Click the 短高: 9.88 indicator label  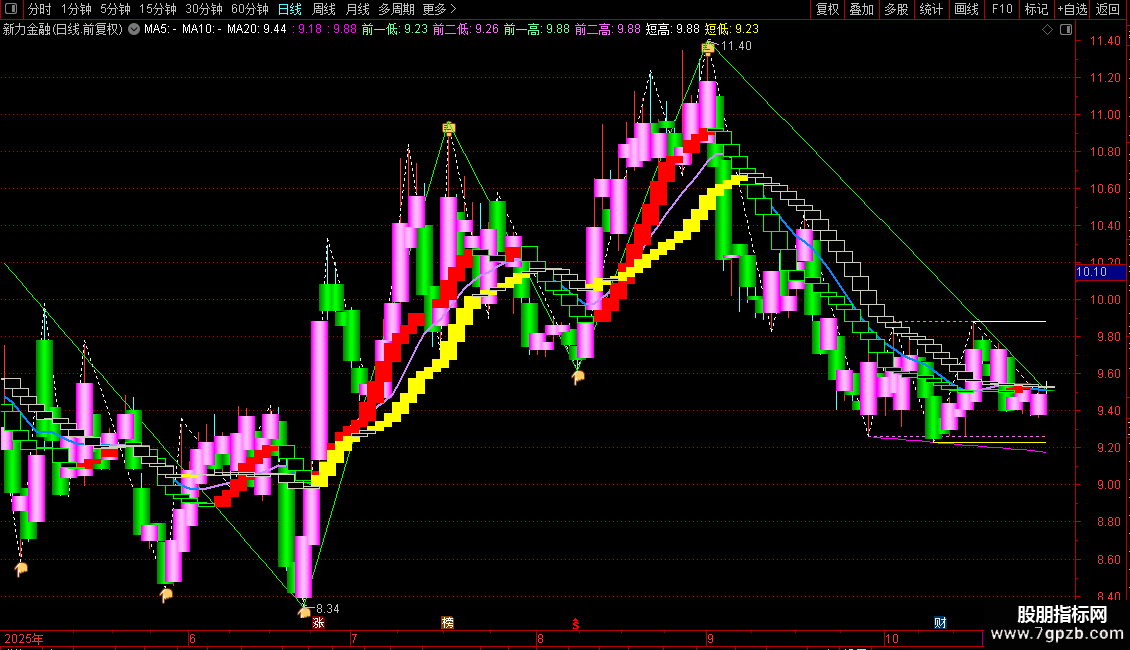pyautogui.click(x=672, y=29)
